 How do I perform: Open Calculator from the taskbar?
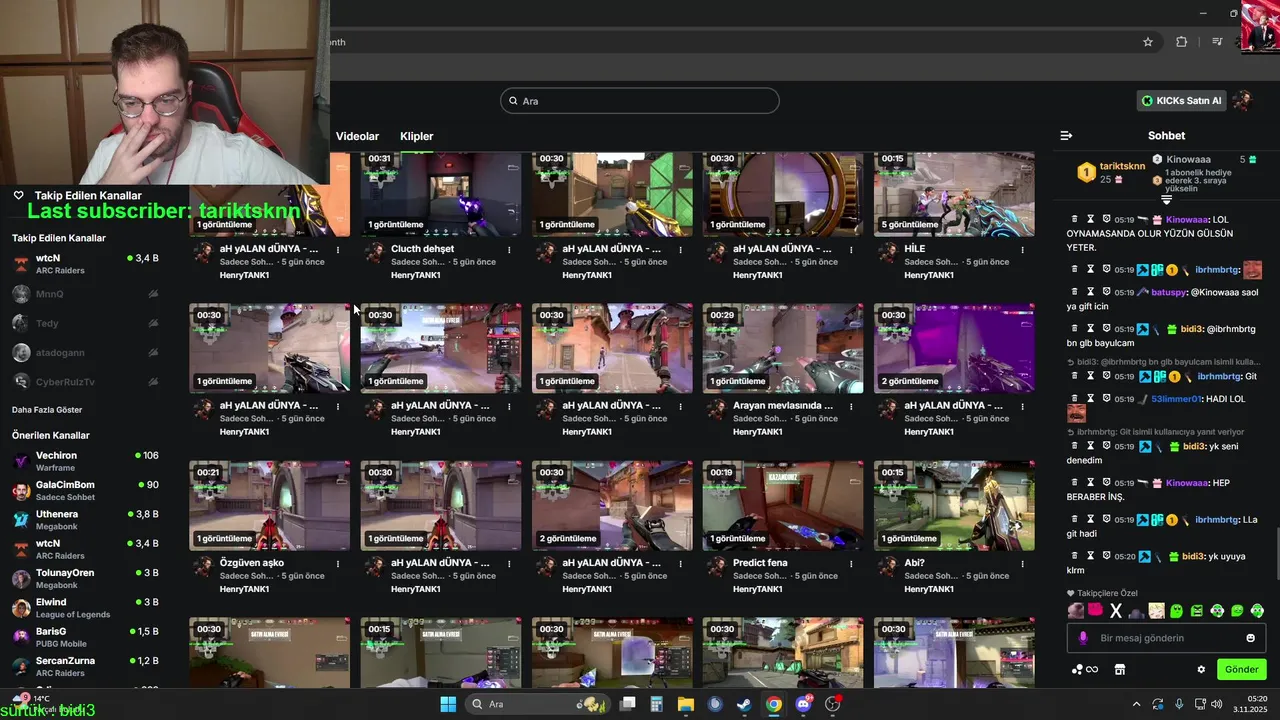click(656, 704)
